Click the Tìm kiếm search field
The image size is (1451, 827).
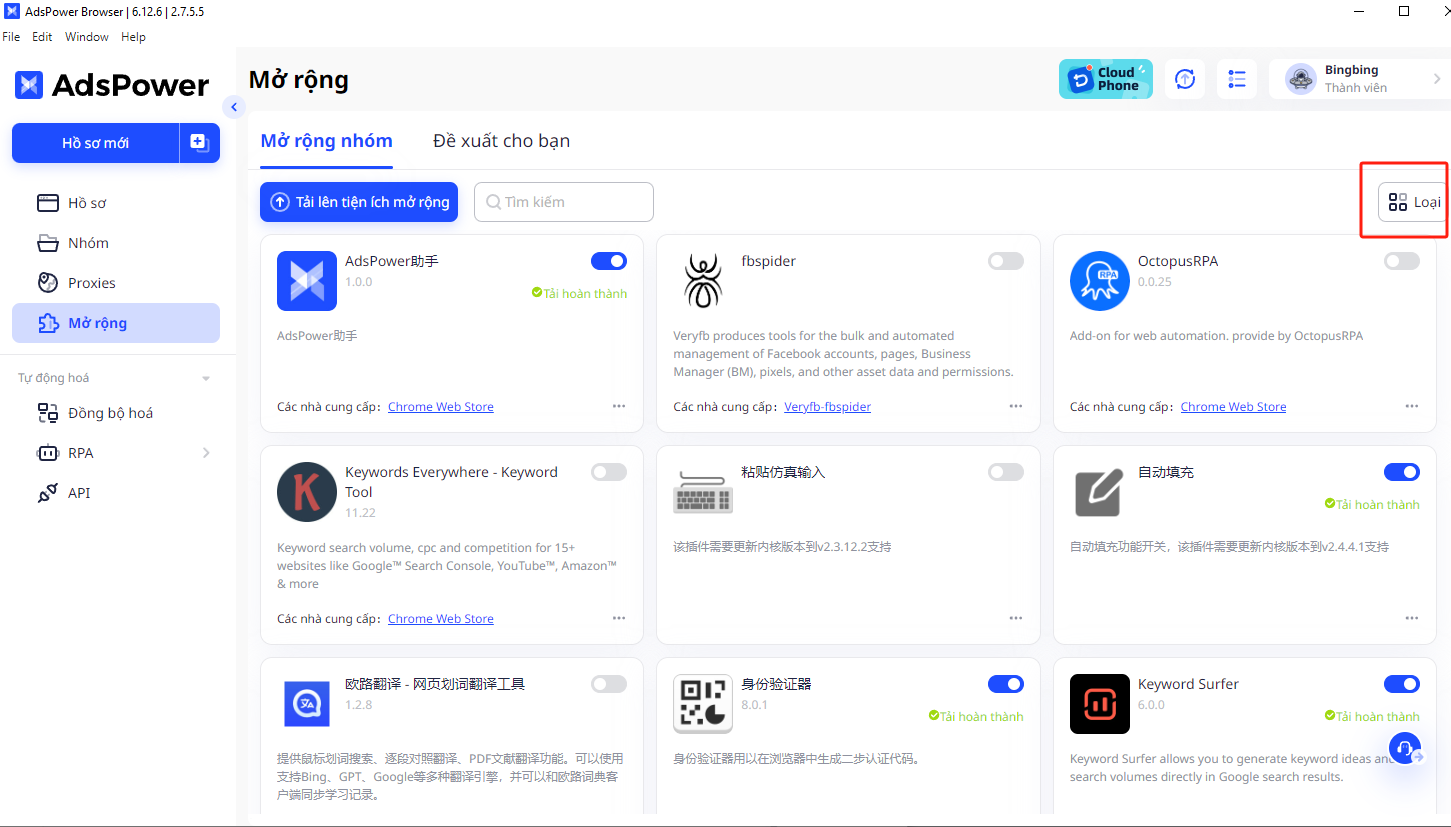pyautogui.click(x=564, y=202)
